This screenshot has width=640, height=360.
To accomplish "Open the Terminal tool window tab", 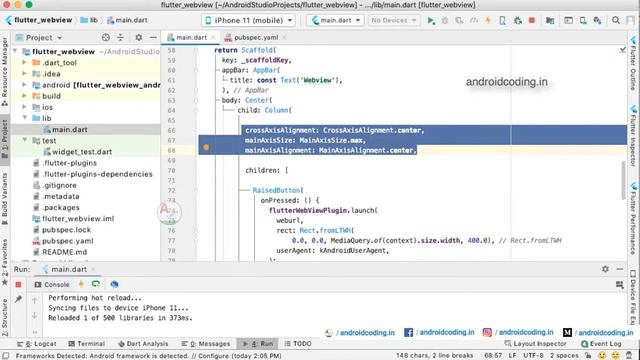I will (x=87, y=344).
